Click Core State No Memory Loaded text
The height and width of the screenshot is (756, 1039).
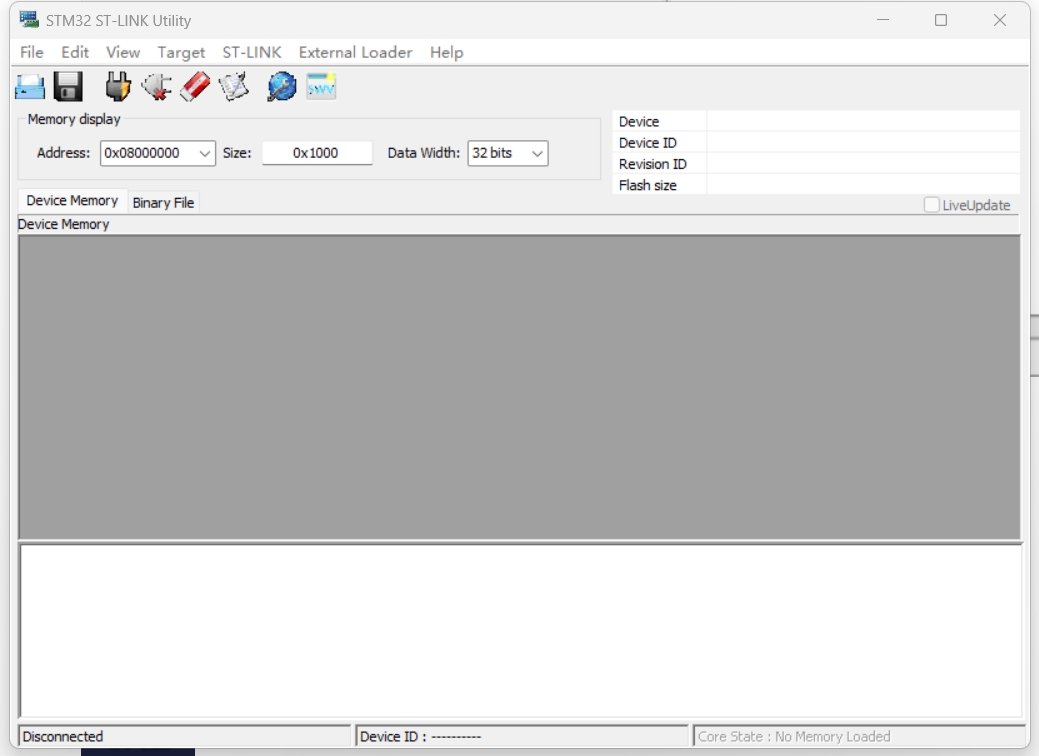tap(794, 737)
